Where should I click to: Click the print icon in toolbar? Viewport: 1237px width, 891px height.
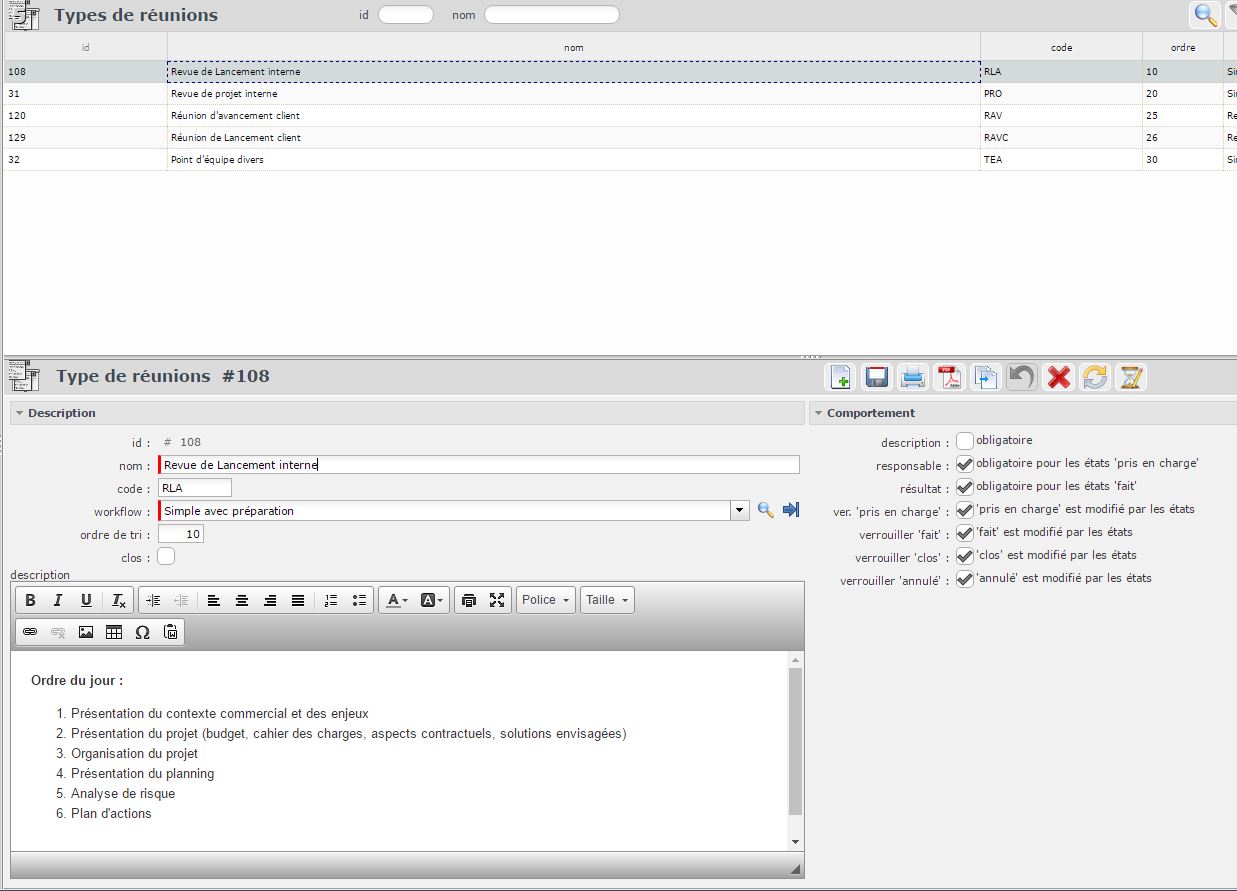pos(912,377)
